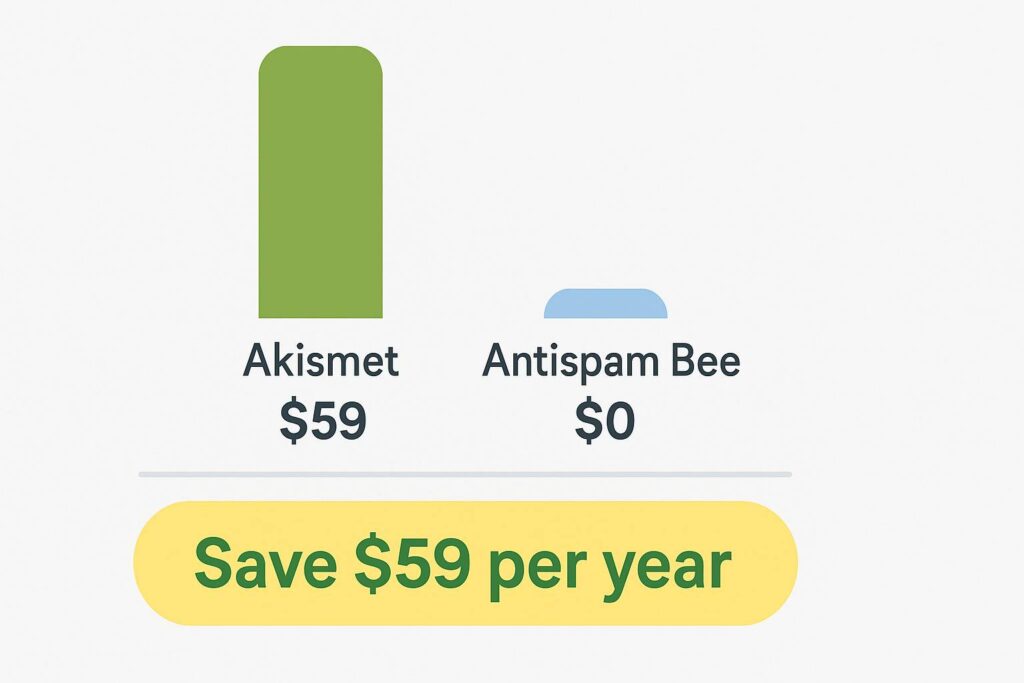Select the Akismet label text
Screen dimensions: 1024x683
(x=320, y=360)
